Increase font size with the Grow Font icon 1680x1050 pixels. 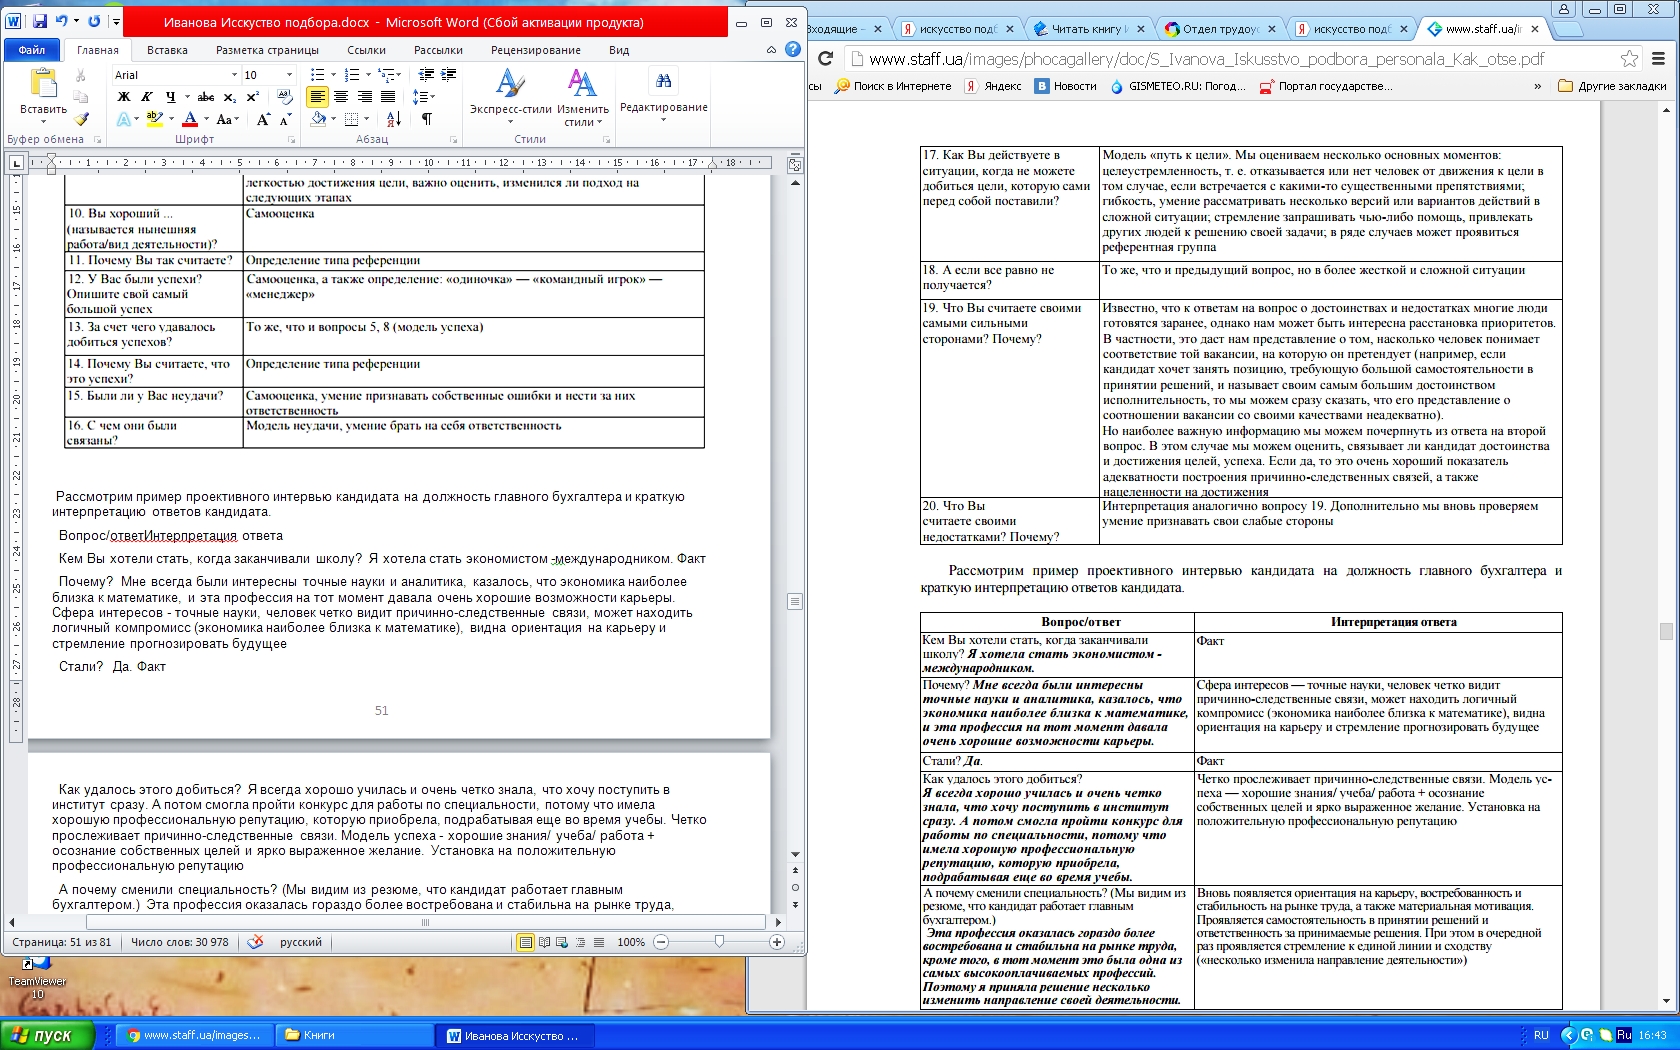263,119
